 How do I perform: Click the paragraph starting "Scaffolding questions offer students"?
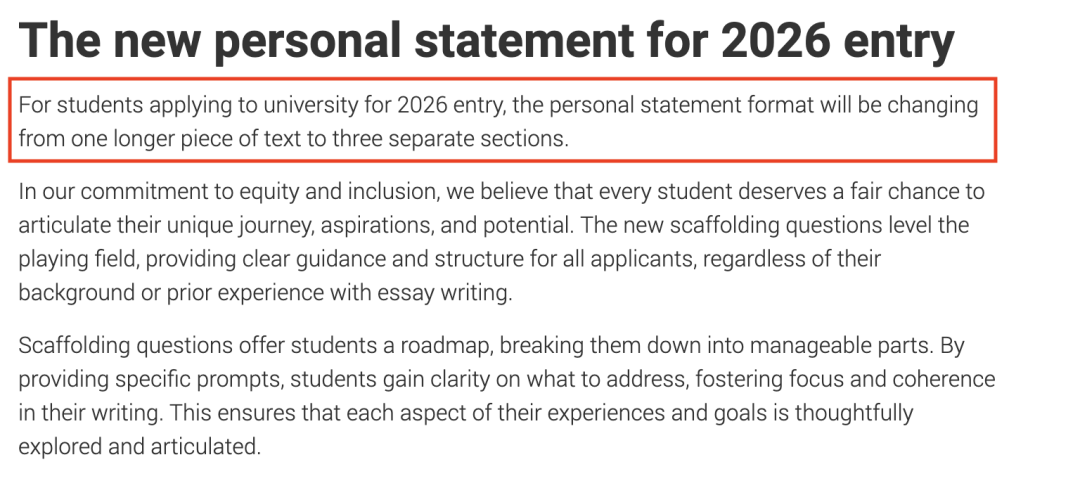[506, 397]
